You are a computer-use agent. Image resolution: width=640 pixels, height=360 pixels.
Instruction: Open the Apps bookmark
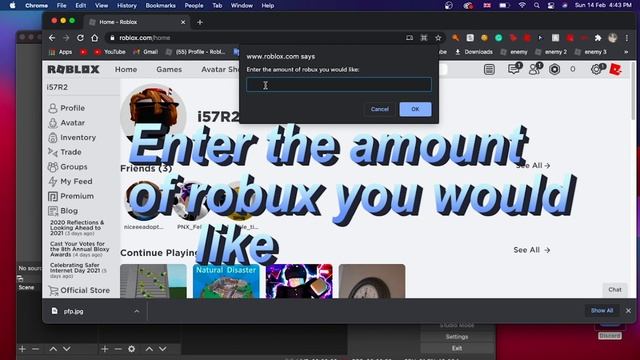[x=60, y=52]
